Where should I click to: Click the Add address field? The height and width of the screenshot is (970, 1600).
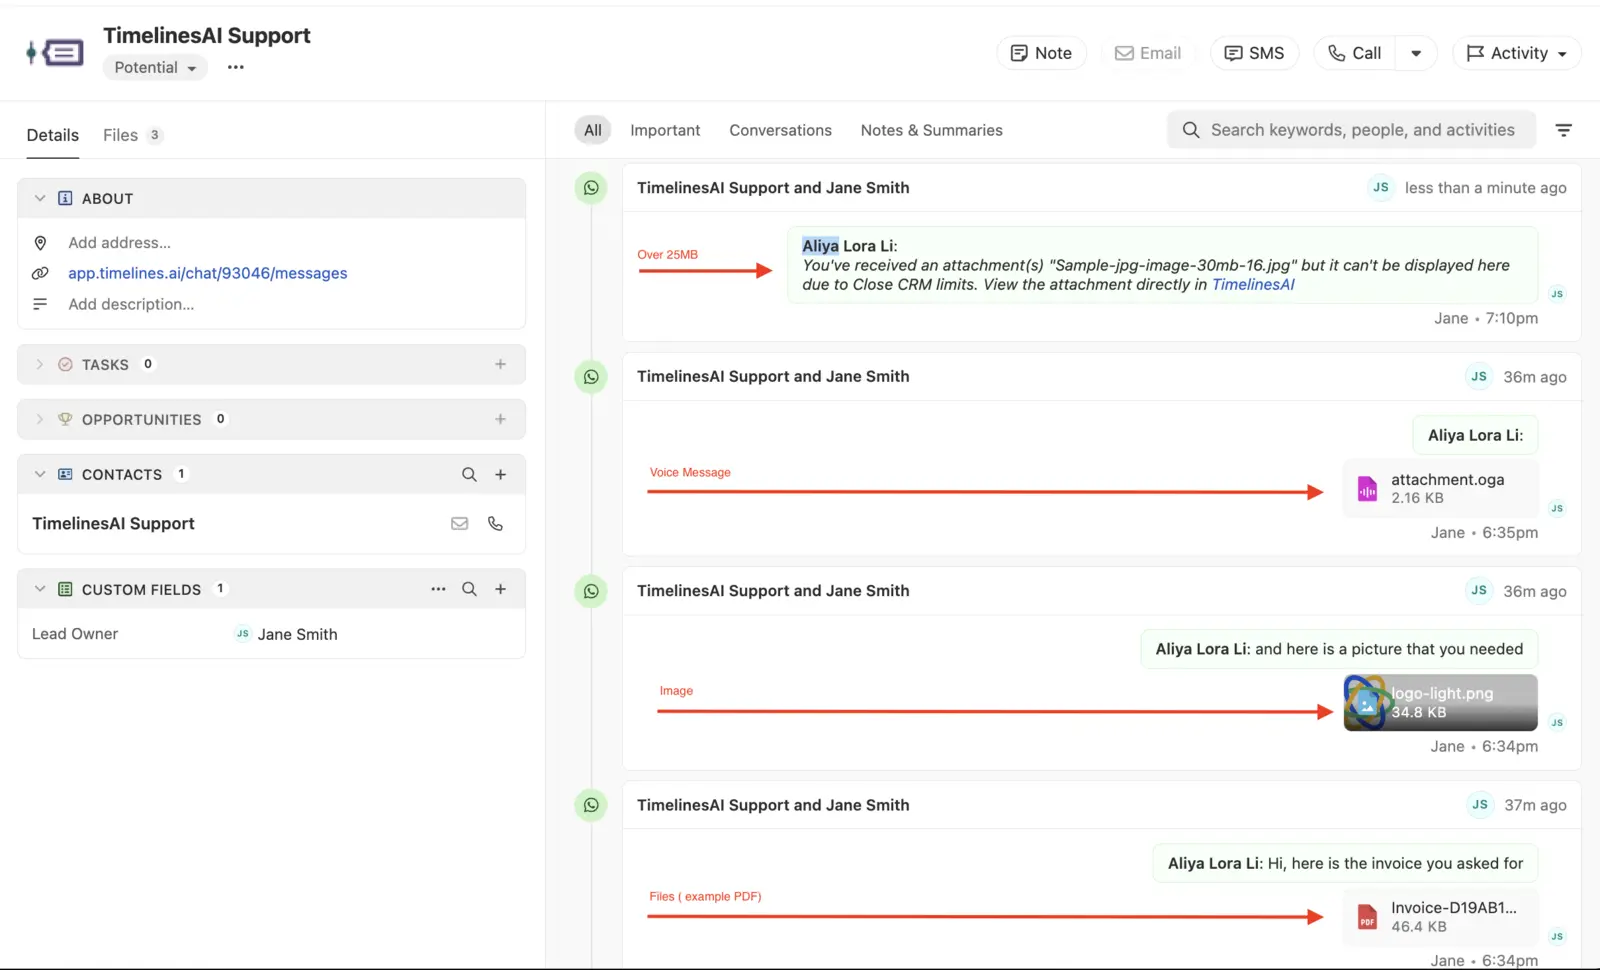tap(119, 242)
